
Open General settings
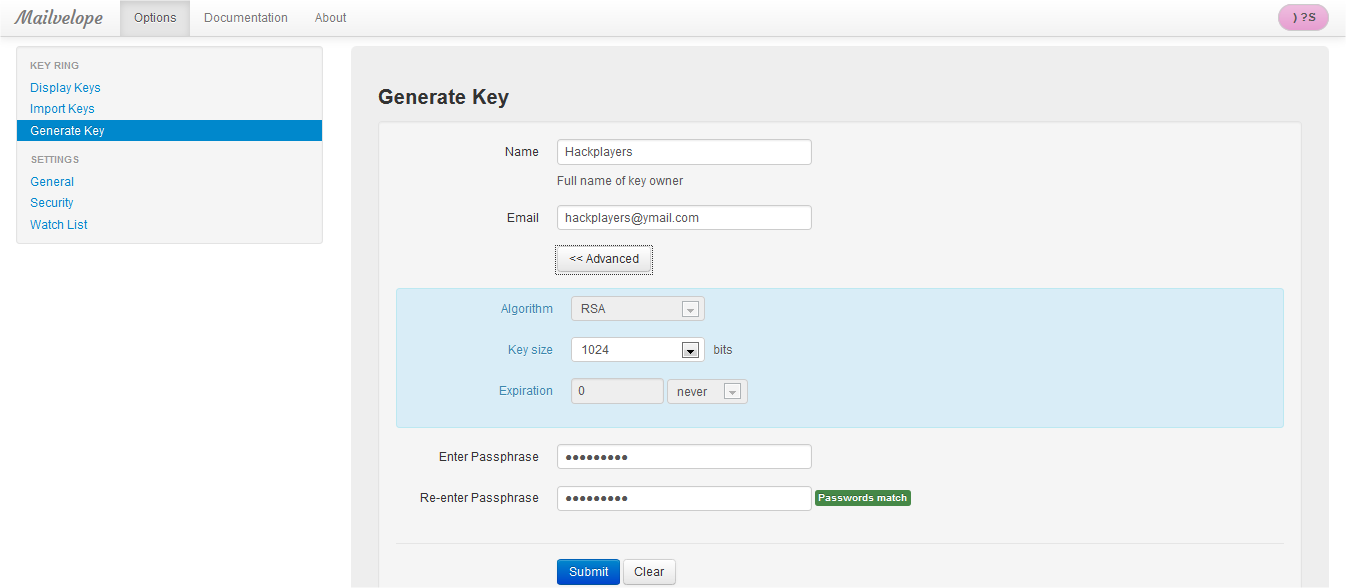point(52,182)
